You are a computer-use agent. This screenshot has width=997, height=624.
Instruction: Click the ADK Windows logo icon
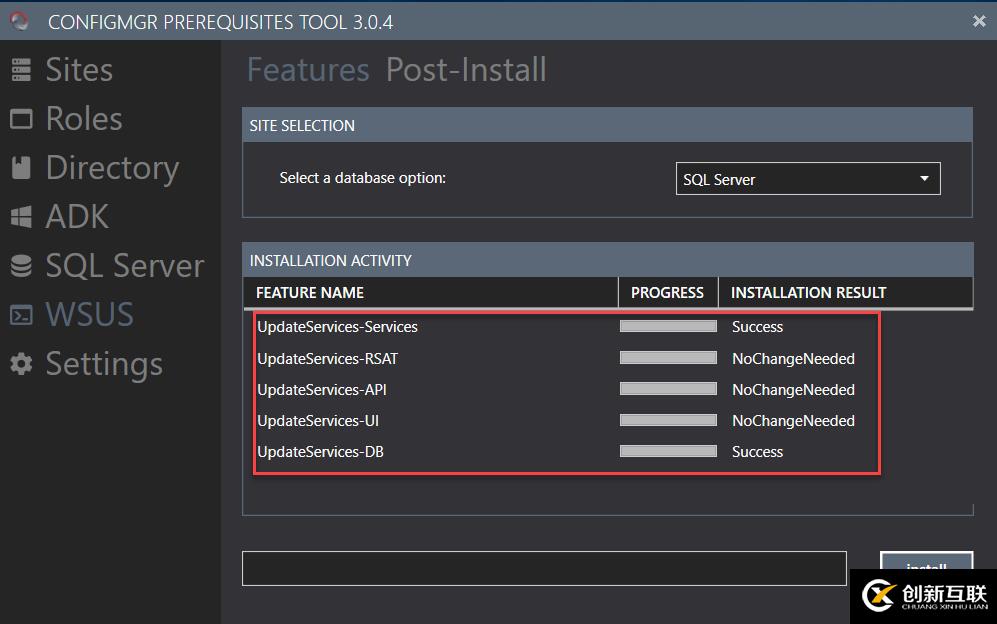tap(21, 217)
